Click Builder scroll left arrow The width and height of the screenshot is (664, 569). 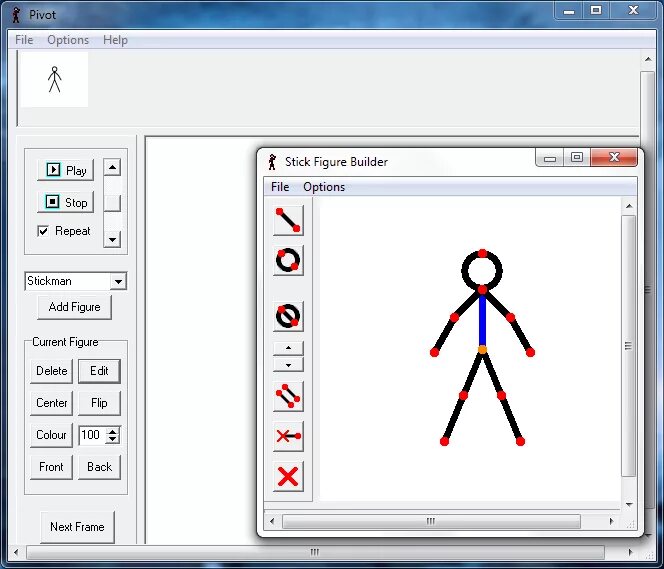[272, 521]
